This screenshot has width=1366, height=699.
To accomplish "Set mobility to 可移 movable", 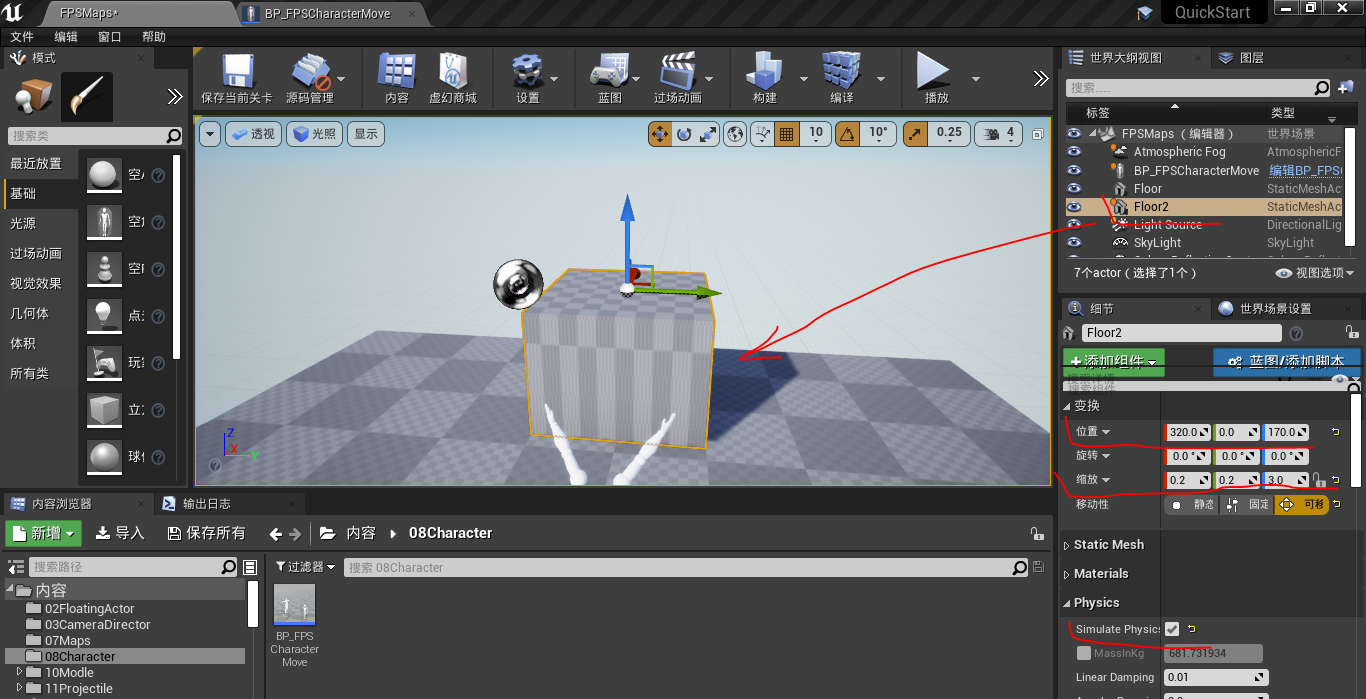I will pos(1301,505).
